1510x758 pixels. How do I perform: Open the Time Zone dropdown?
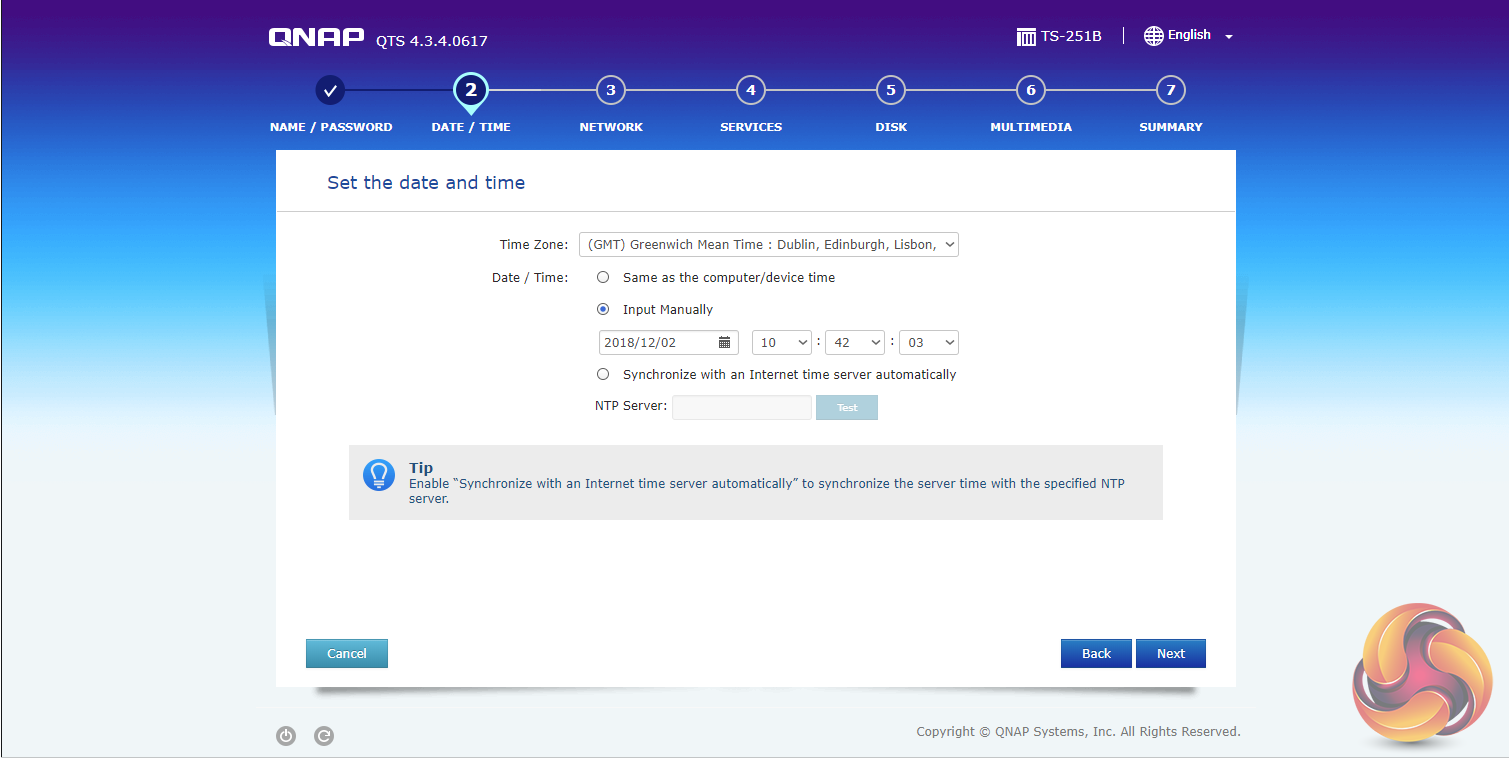768,244
